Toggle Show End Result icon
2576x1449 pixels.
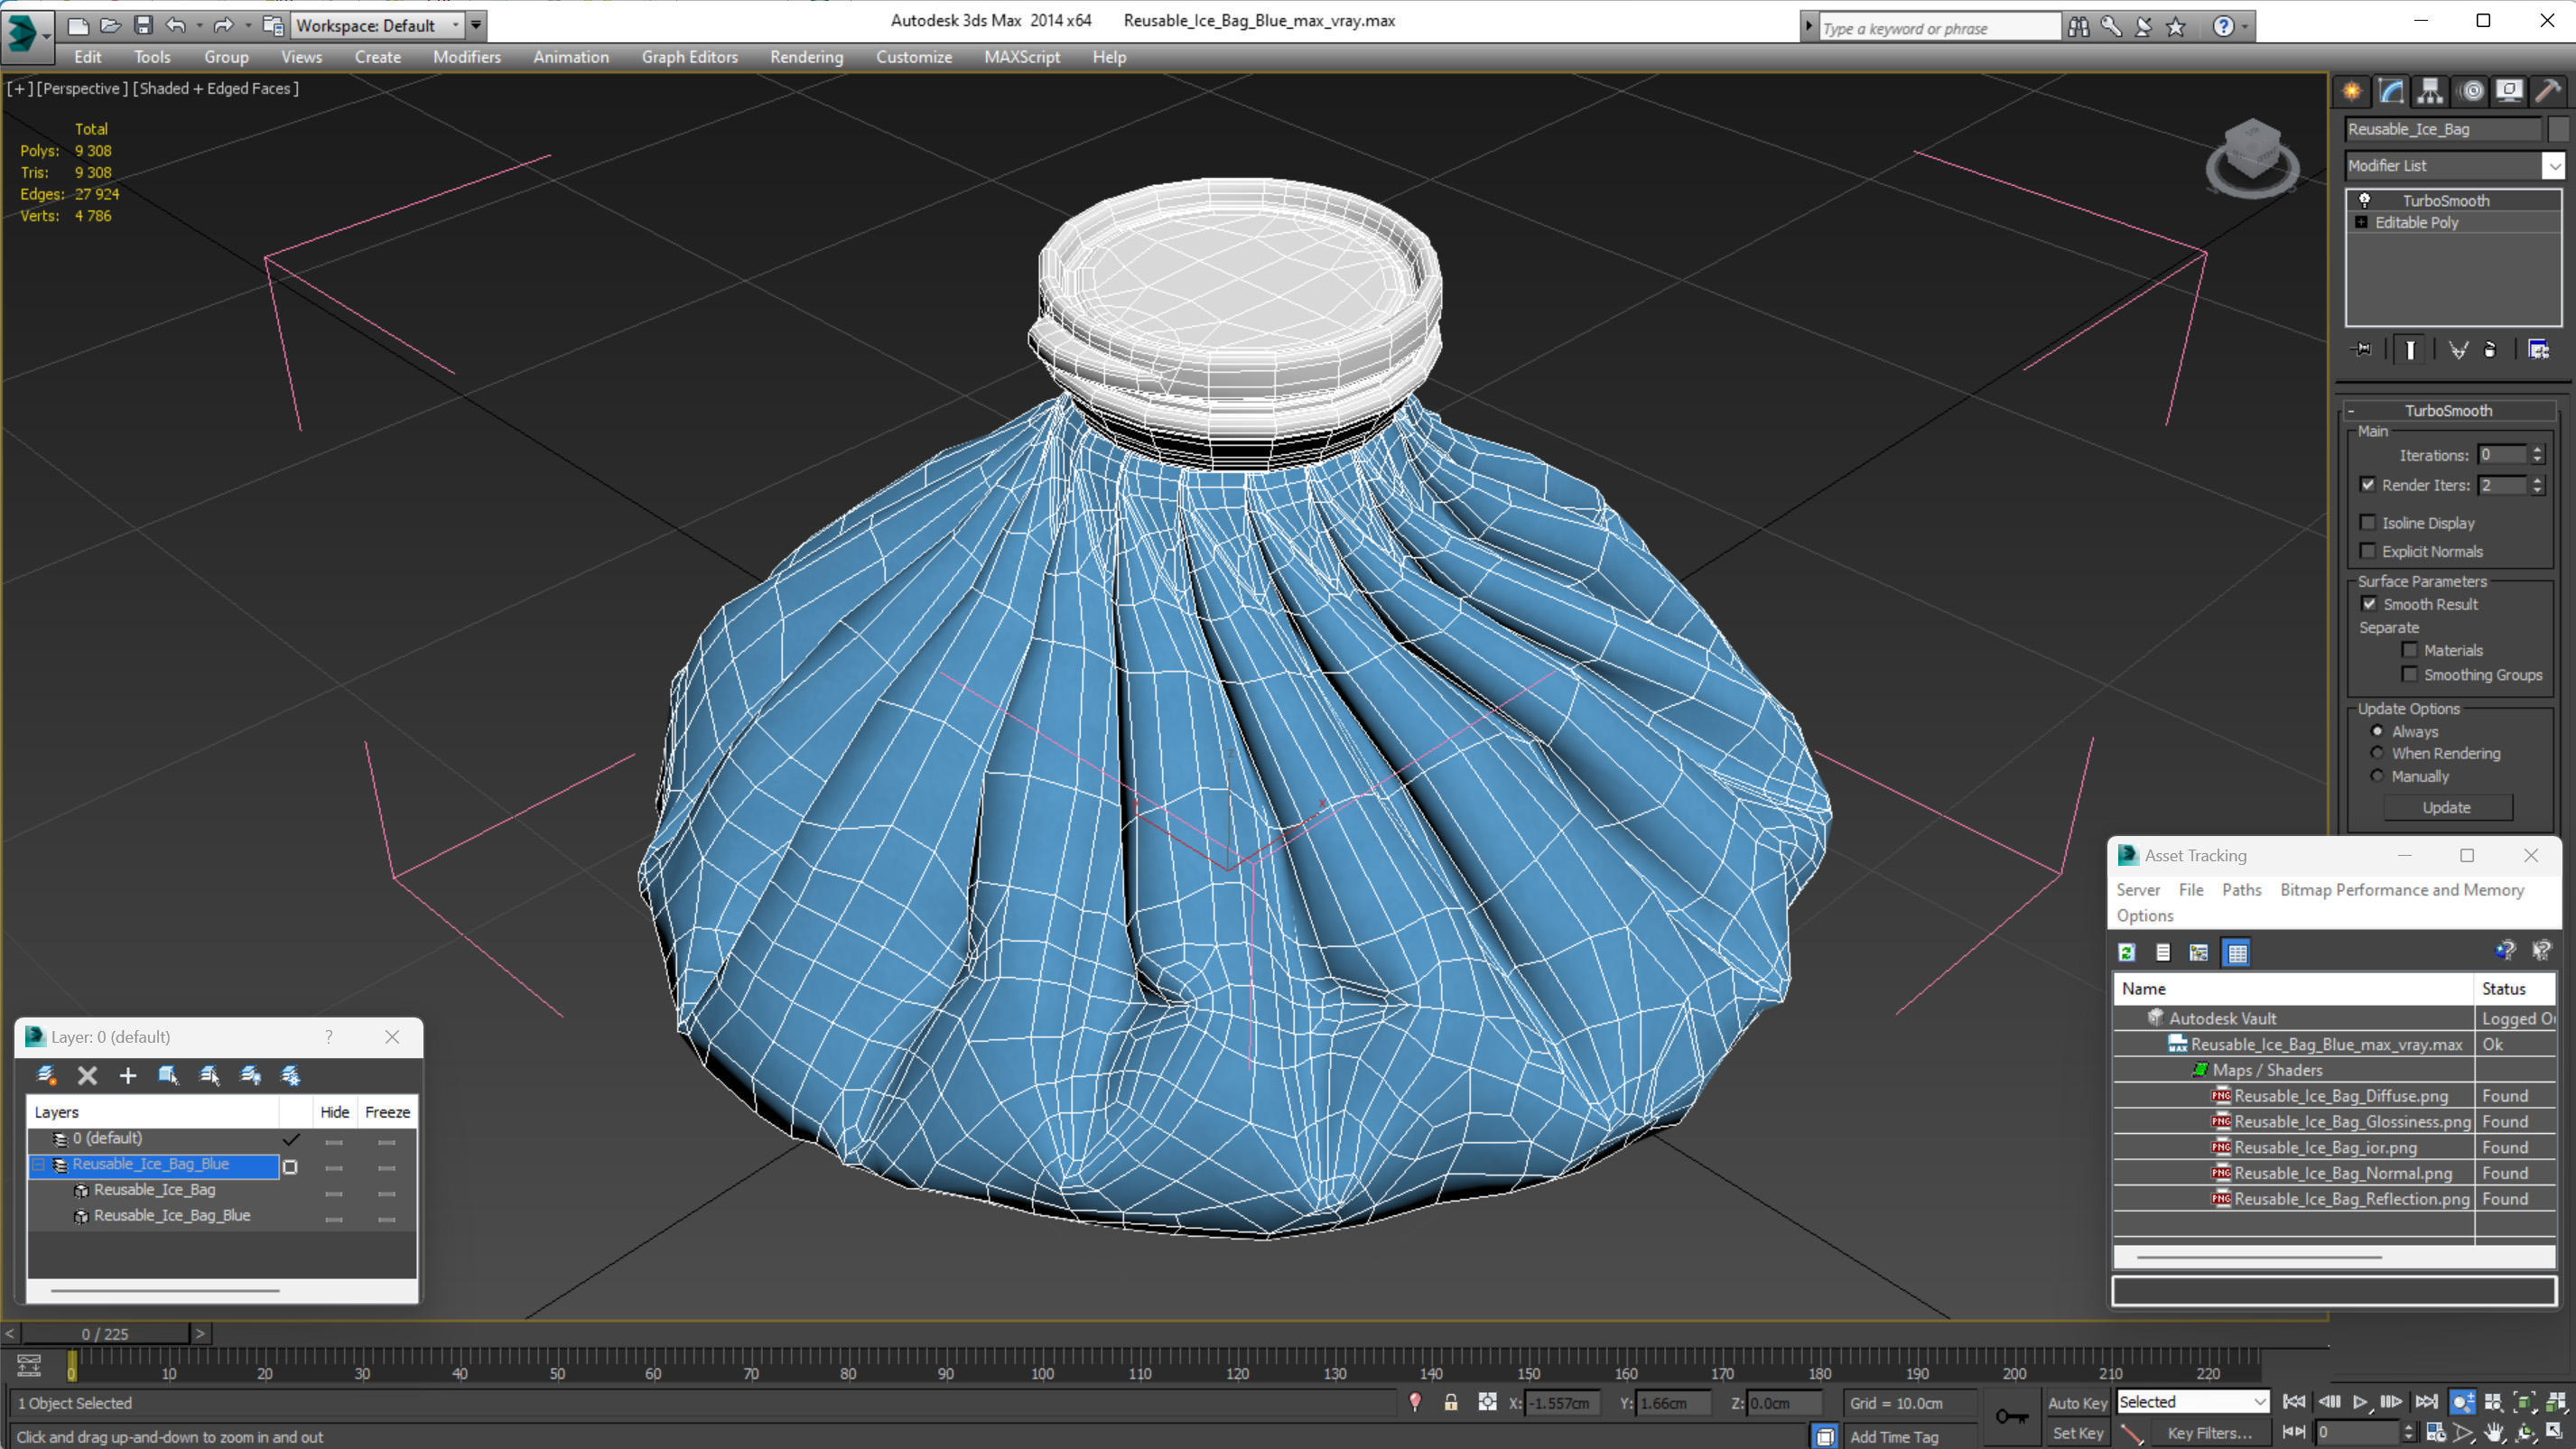tap(2410, 349)
